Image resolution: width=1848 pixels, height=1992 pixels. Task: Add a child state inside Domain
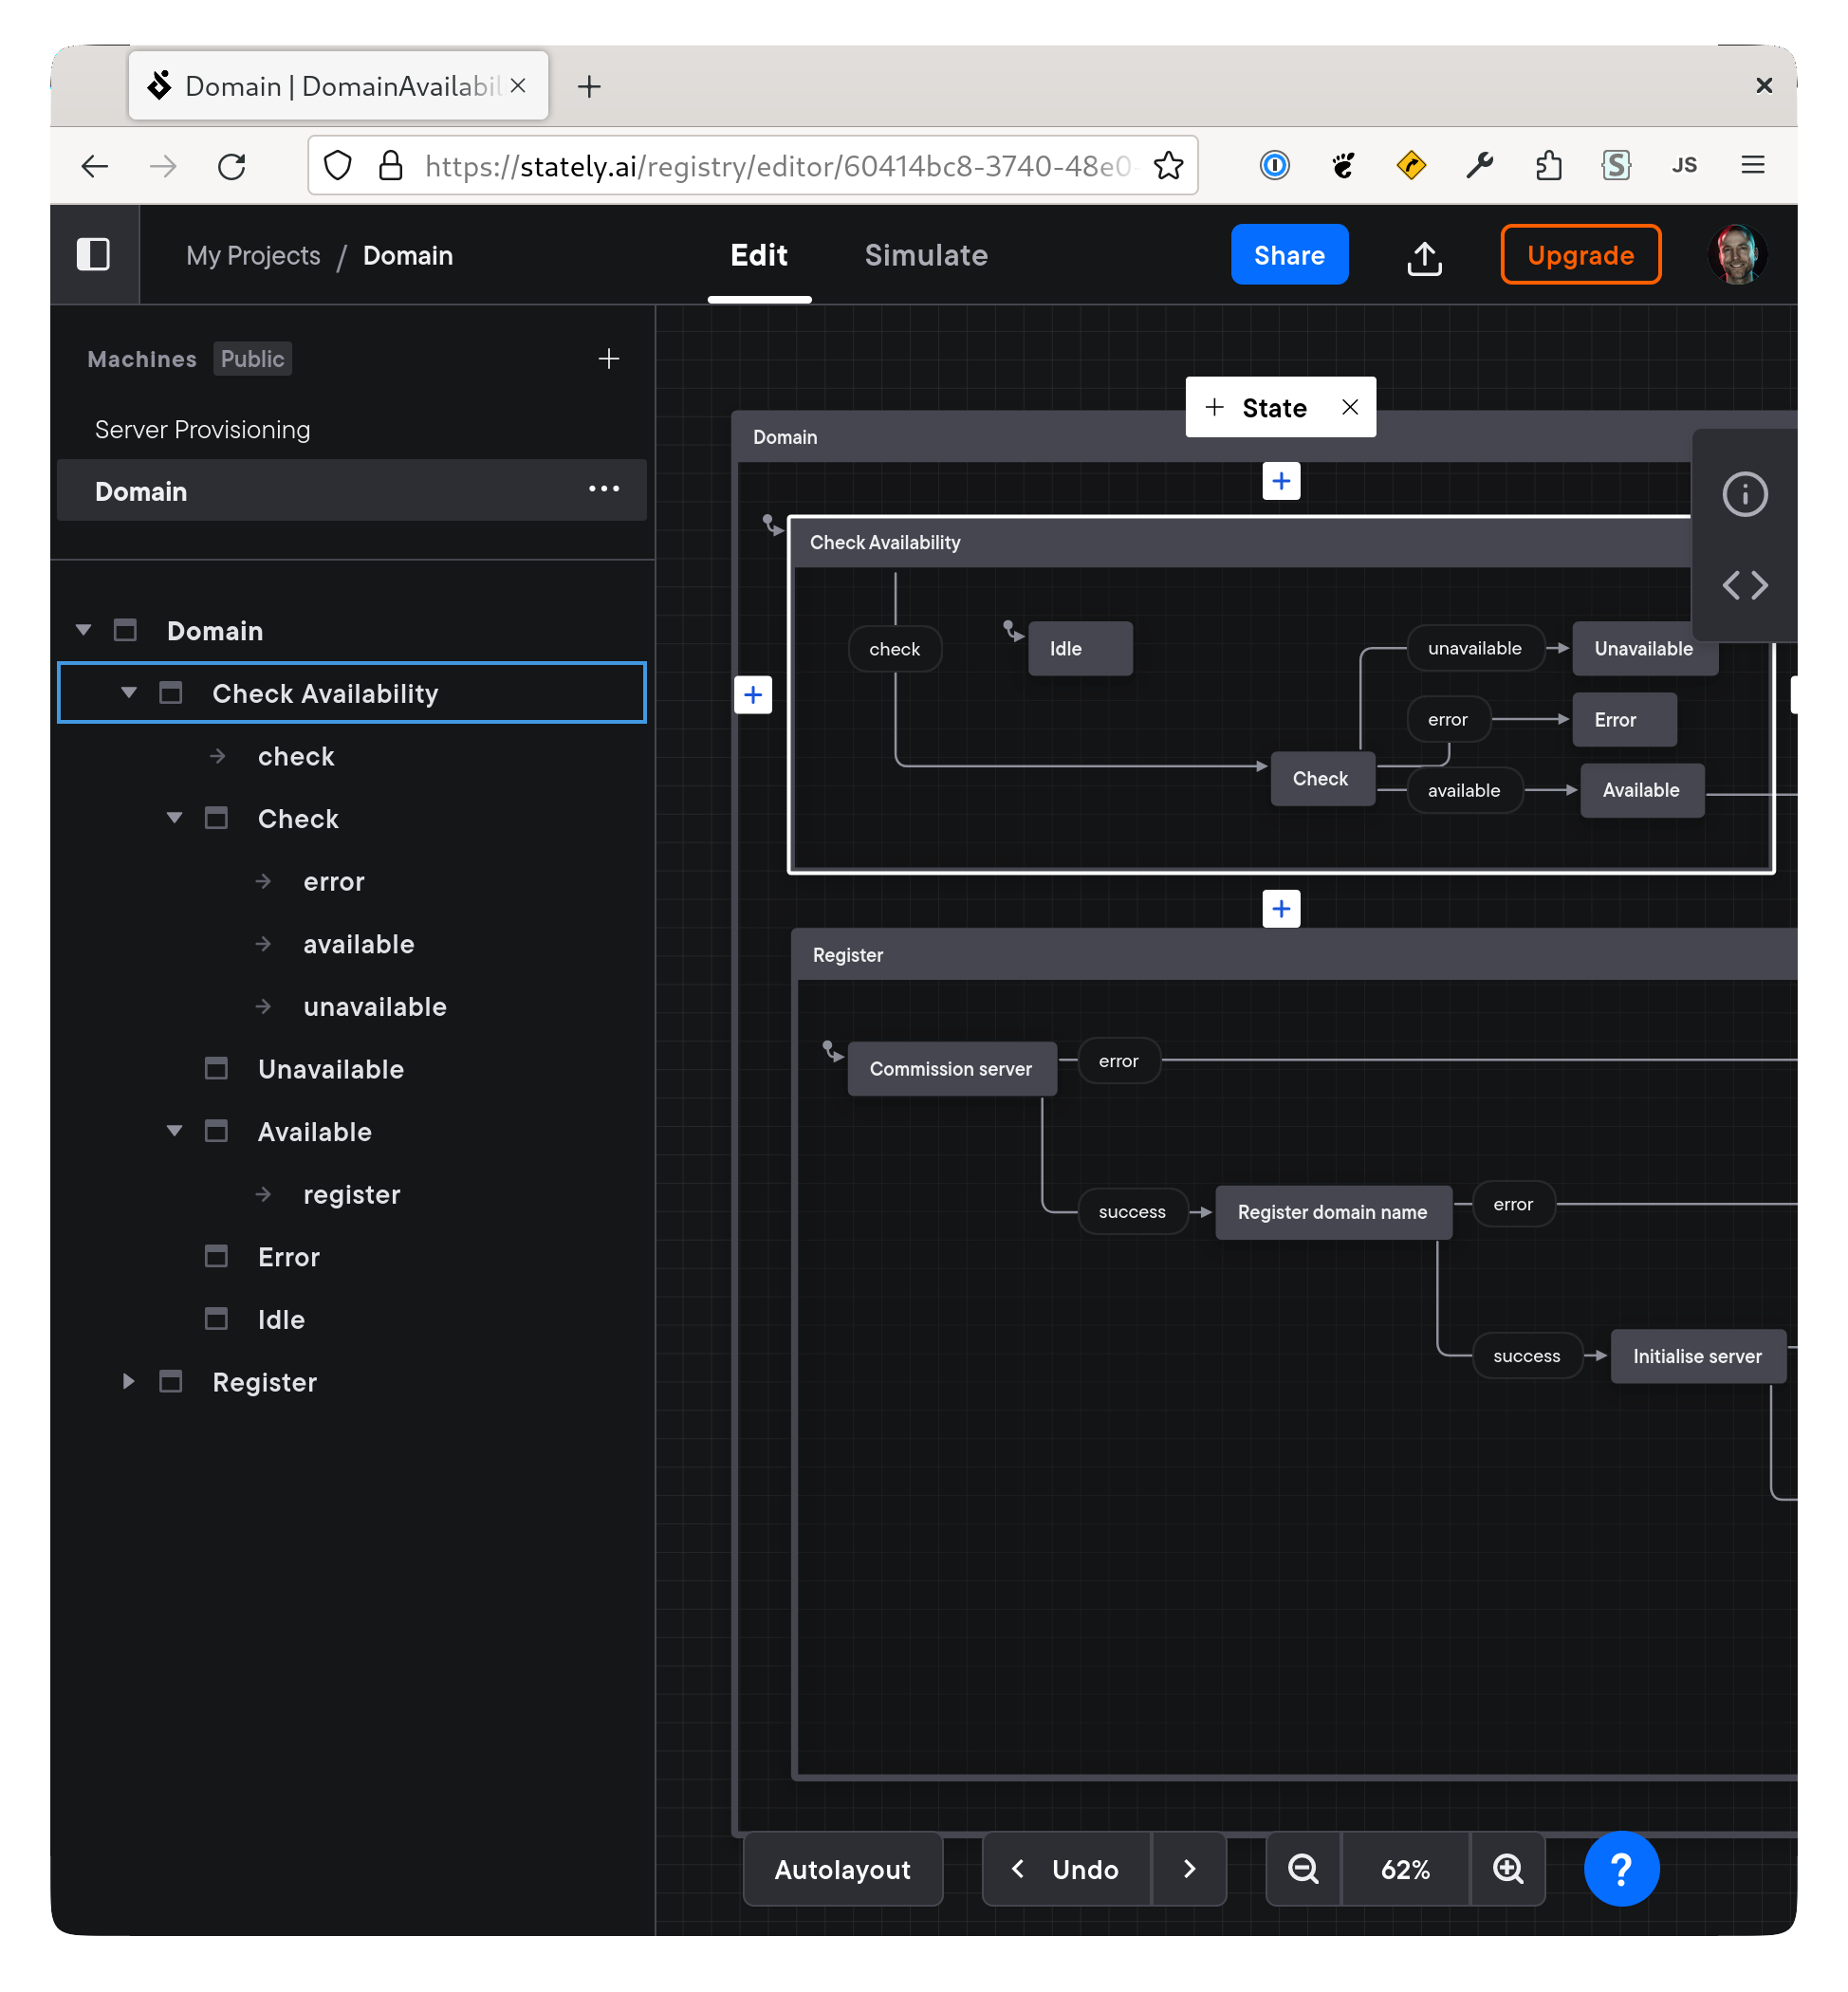1281,481
